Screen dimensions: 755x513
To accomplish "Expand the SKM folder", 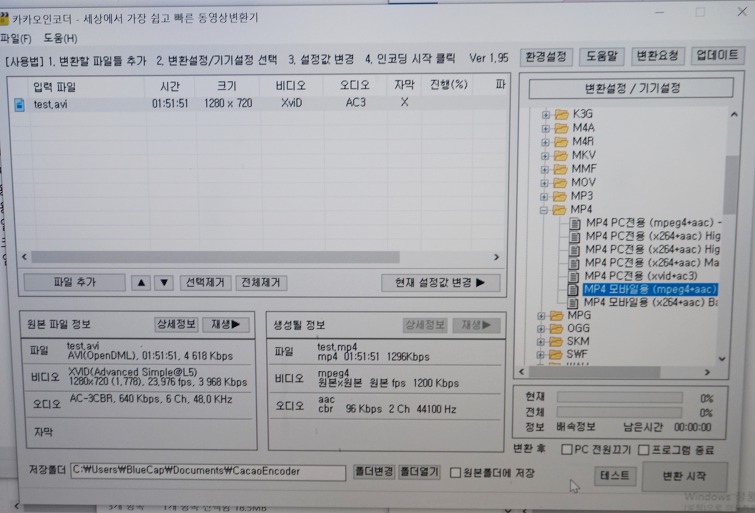I will click(540, 342).
